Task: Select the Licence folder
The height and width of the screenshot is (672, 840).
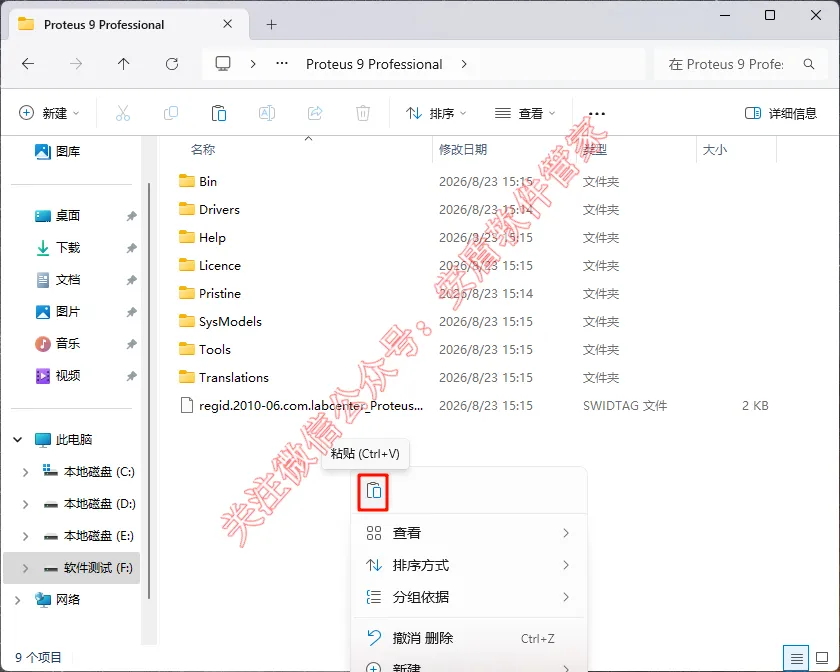Action: pyautogui.click(x=220, y=265)
